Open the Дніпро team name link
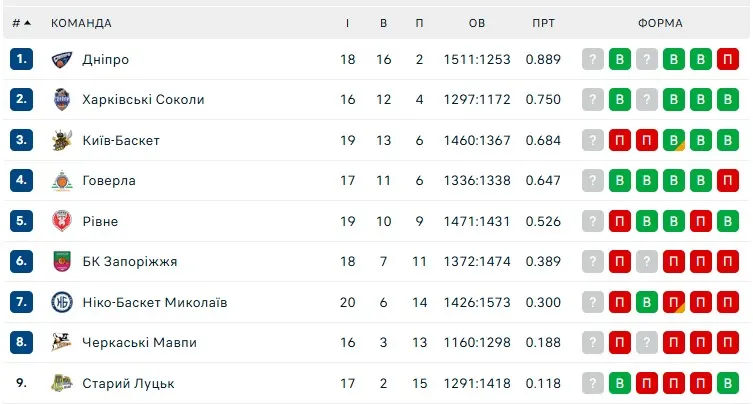The image size is (753, 404). [106, 60]
